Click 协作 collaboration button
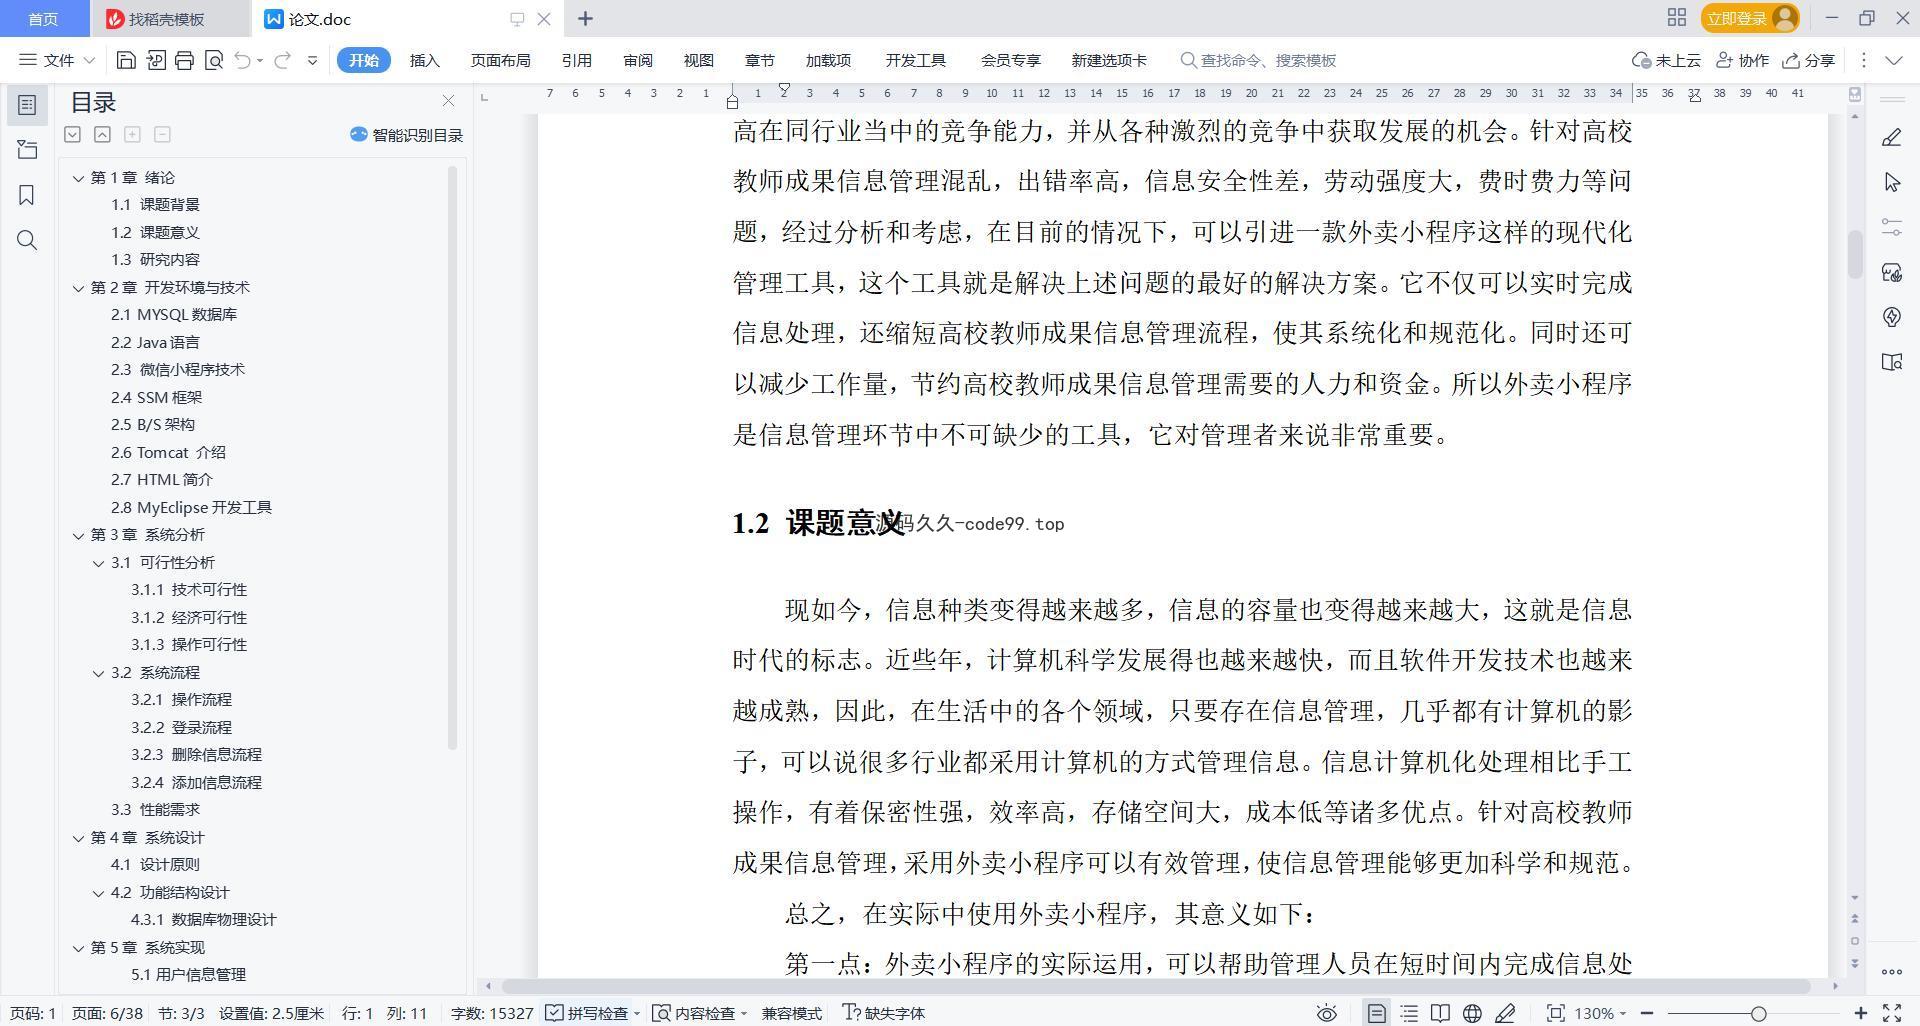Screen dimensions: 1920x1026 (1742, 60)
